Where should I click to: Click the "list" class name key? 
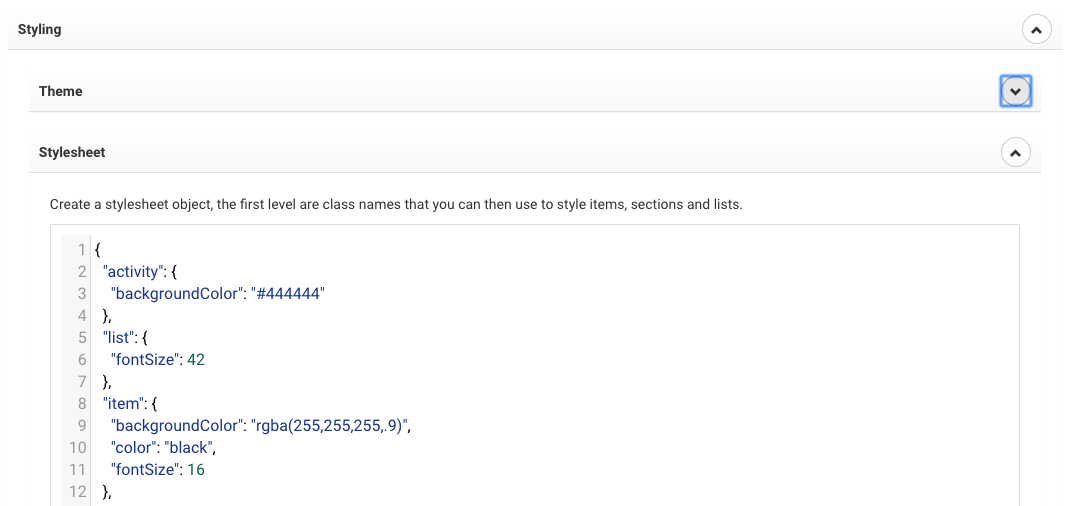tap(118, 337)
